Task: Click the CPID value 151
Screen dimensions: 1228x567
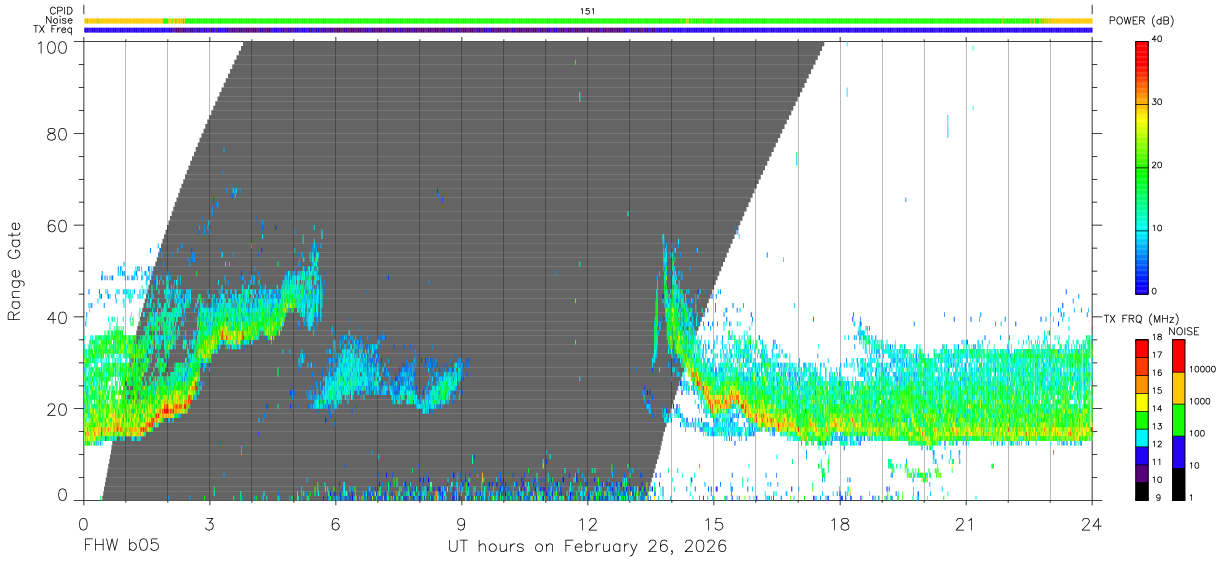Action: click(588, 11)
